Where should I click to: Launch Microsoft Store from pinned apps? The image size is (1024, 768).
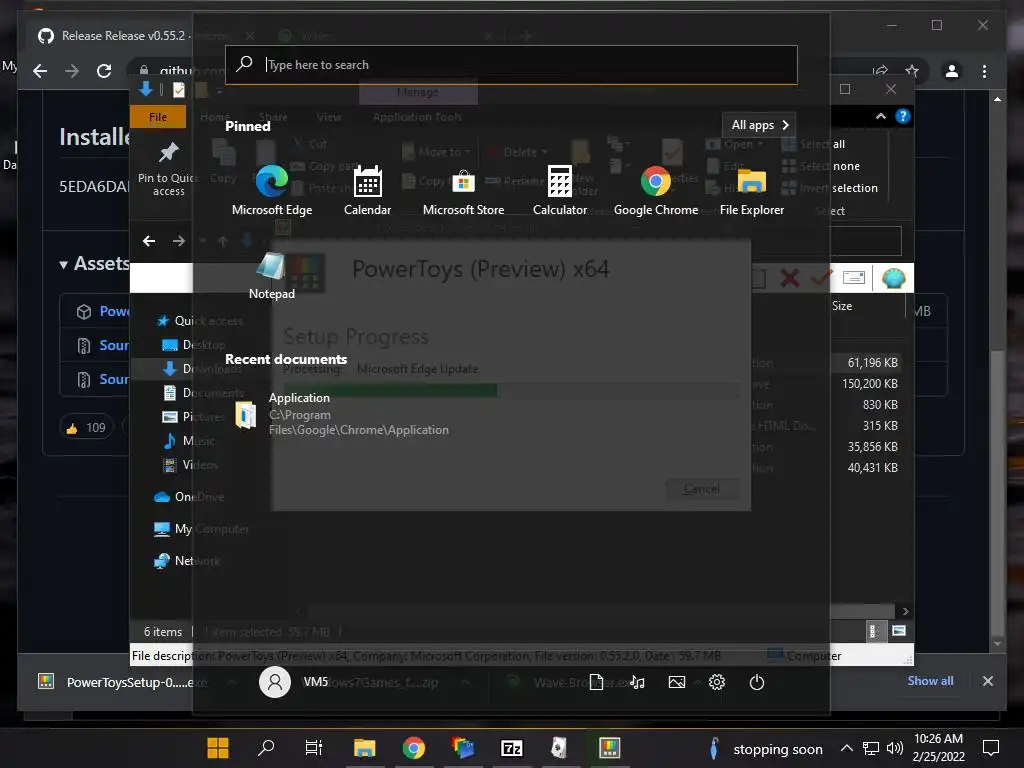[463, 189]
